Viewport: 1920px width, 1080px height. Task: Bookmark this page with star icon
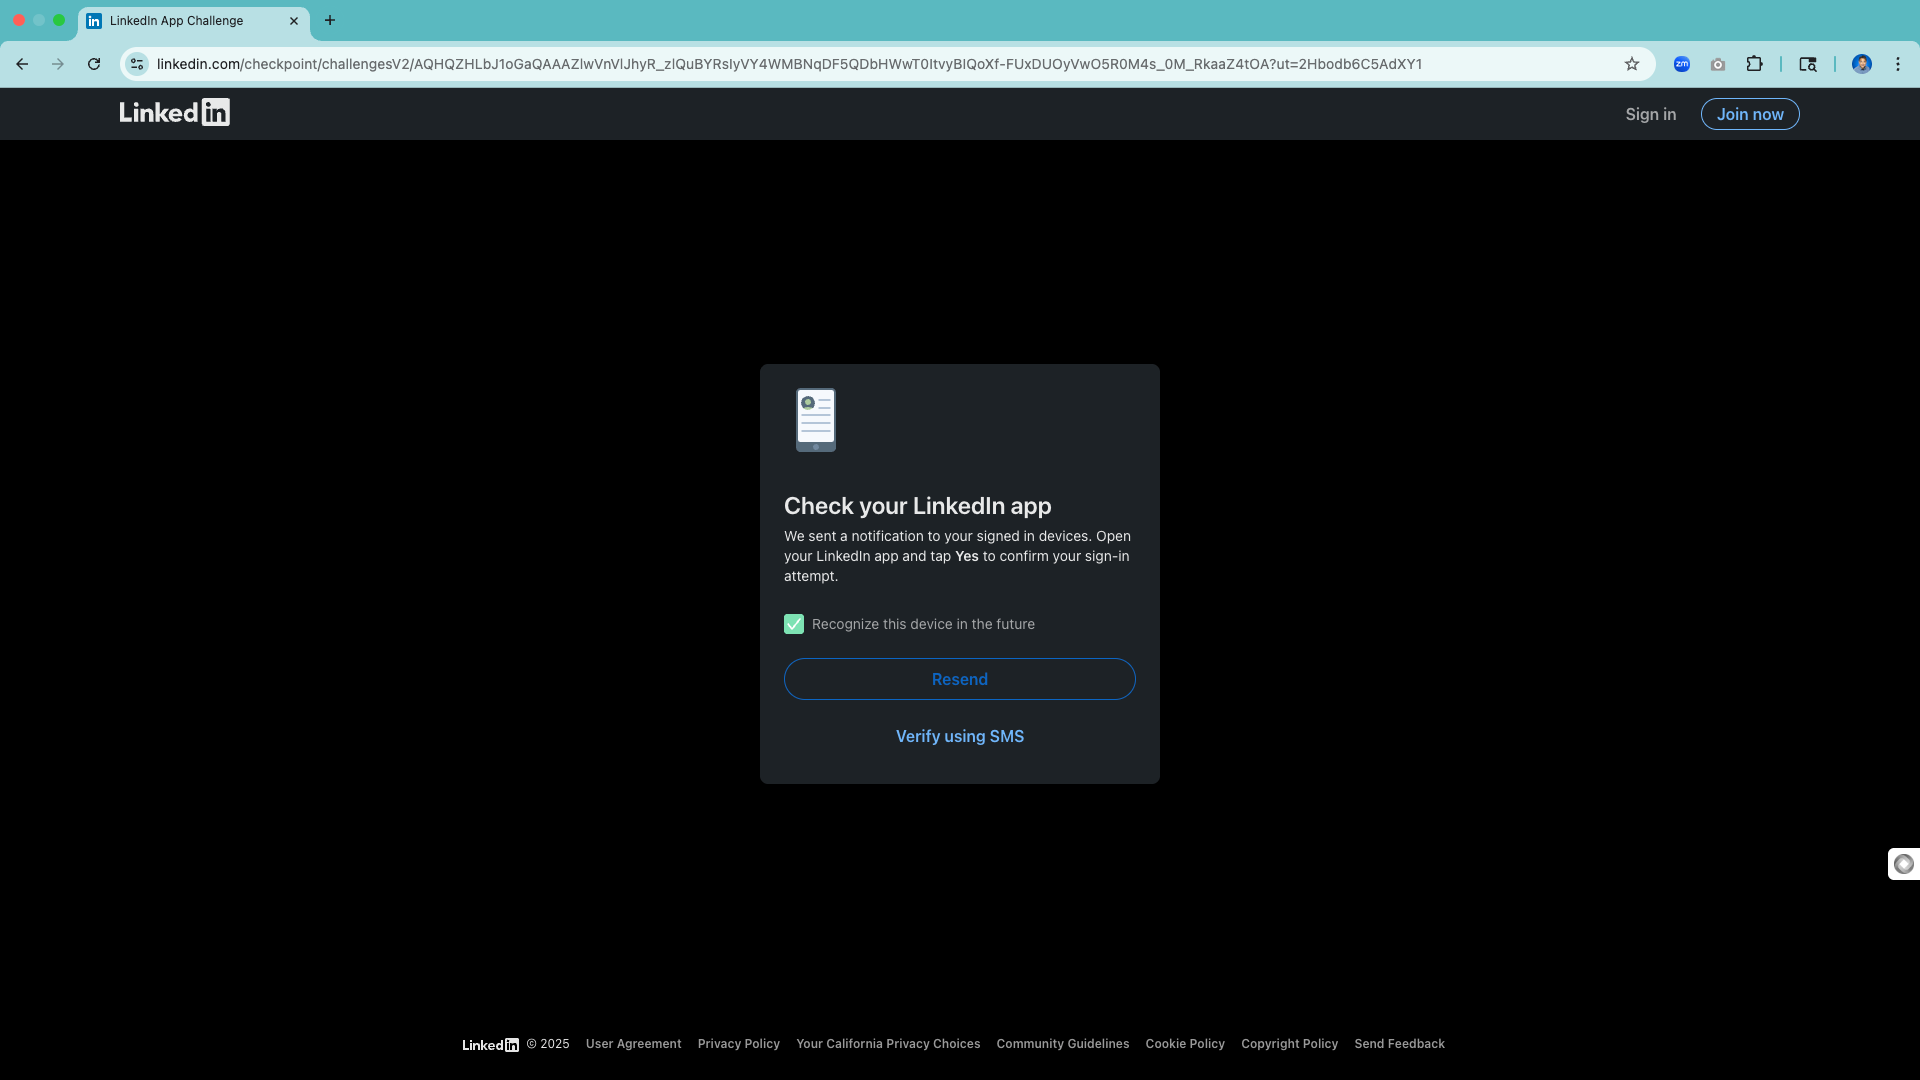coord(1632,64)
